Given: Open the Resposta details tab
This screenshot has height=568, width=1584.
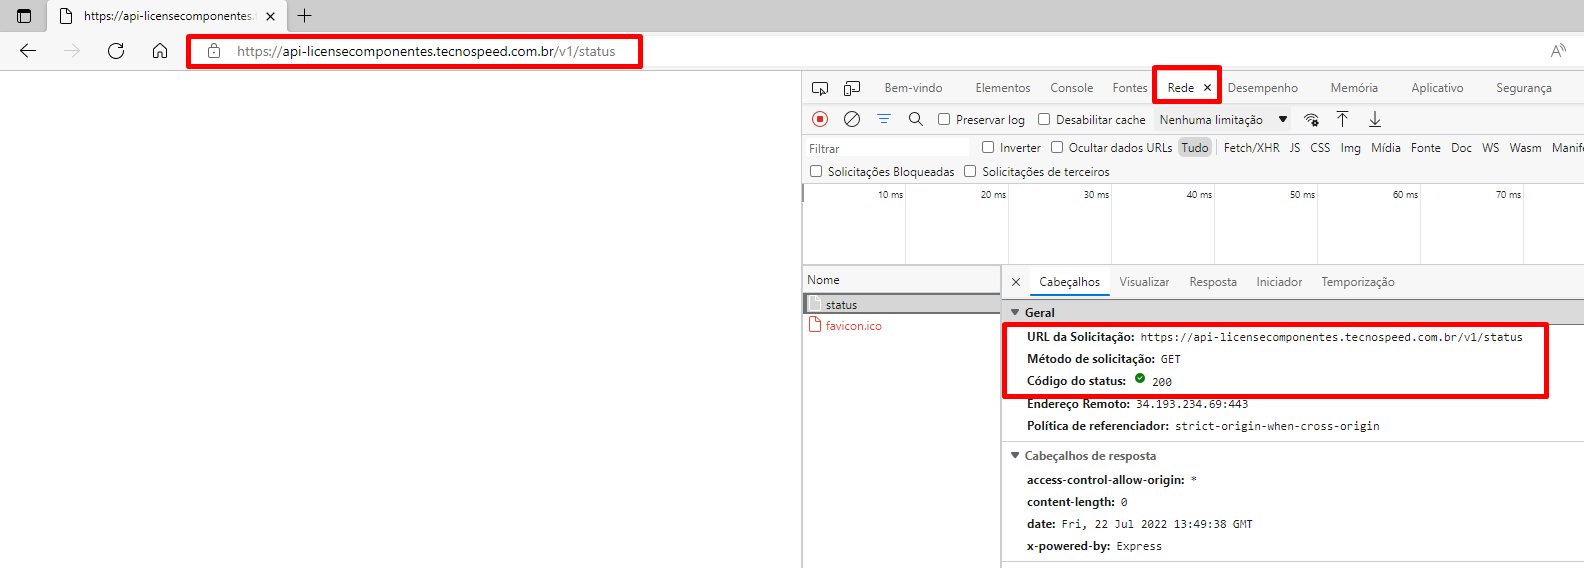Looking at the screenshot, I should (x=1213, y=282).
